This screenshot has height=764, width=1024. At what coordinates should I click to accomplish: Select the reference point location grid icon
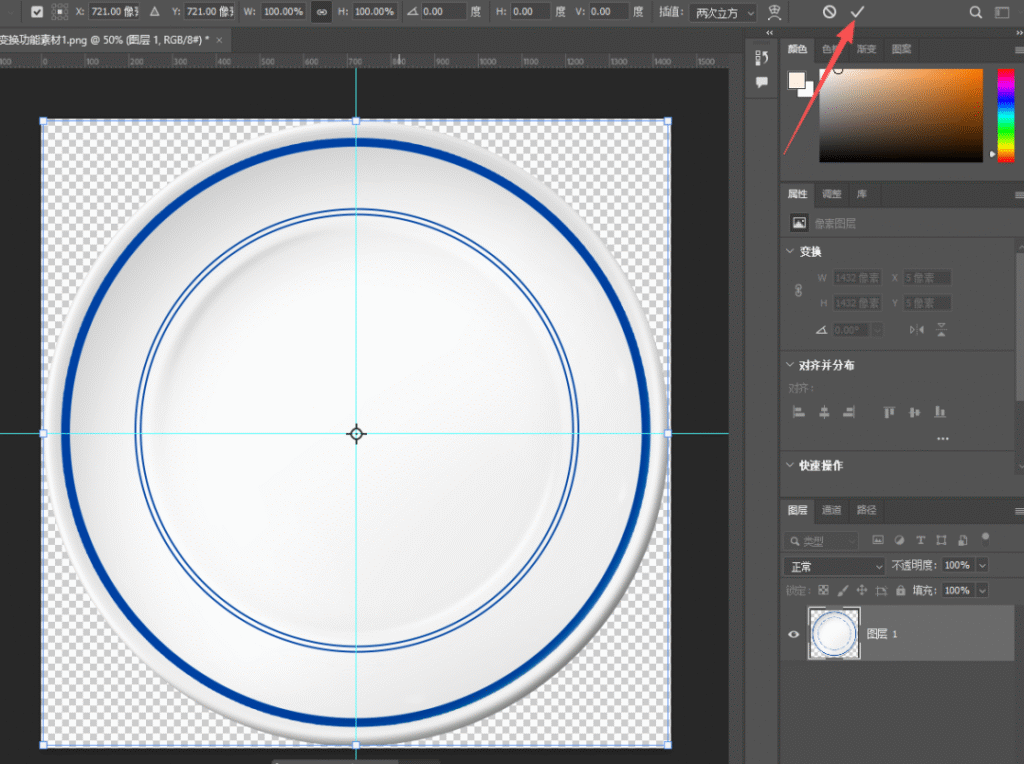pyautogui.click(x=59, y=12)
